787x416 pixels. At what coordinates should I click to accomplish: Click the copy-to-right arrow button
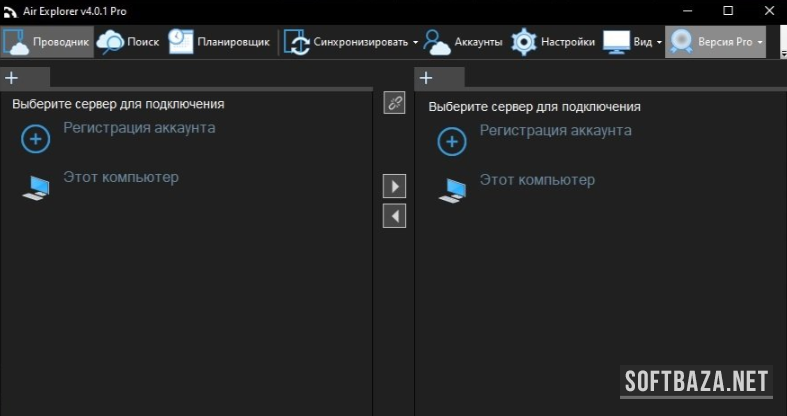click(x=394, y=186)
